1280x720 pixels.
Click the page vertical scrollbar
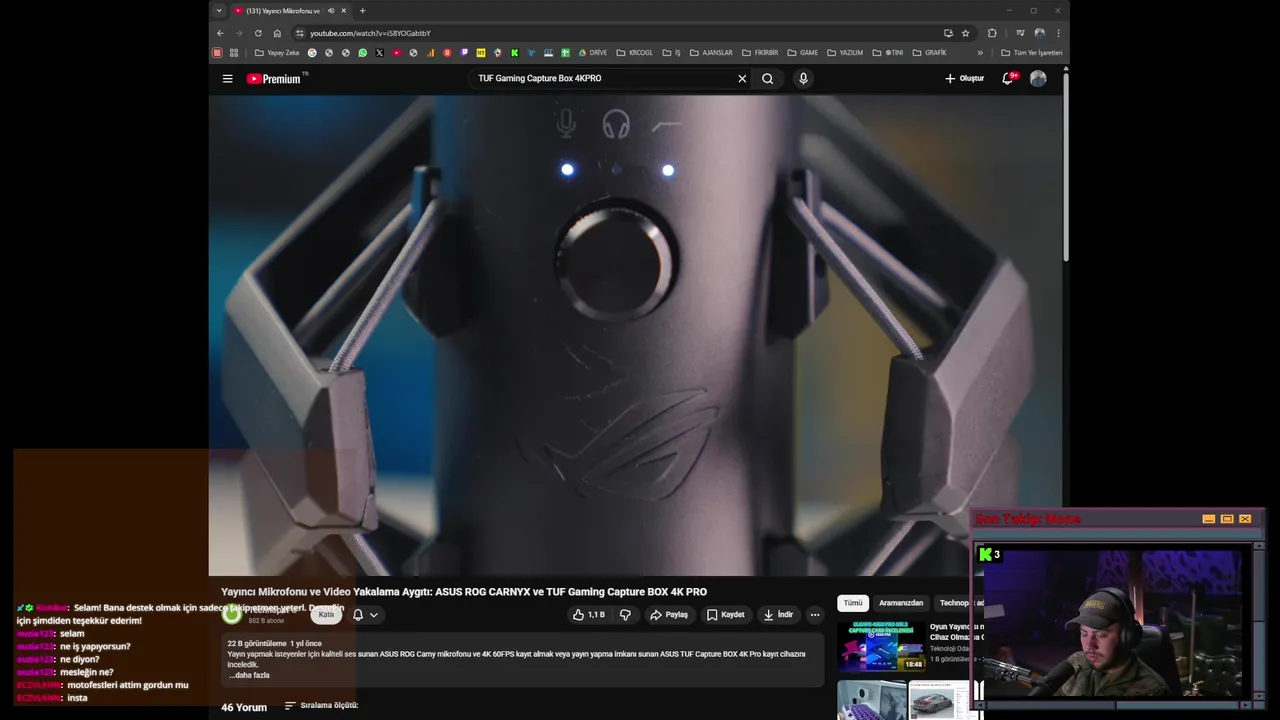click(x=1066, y=165)
